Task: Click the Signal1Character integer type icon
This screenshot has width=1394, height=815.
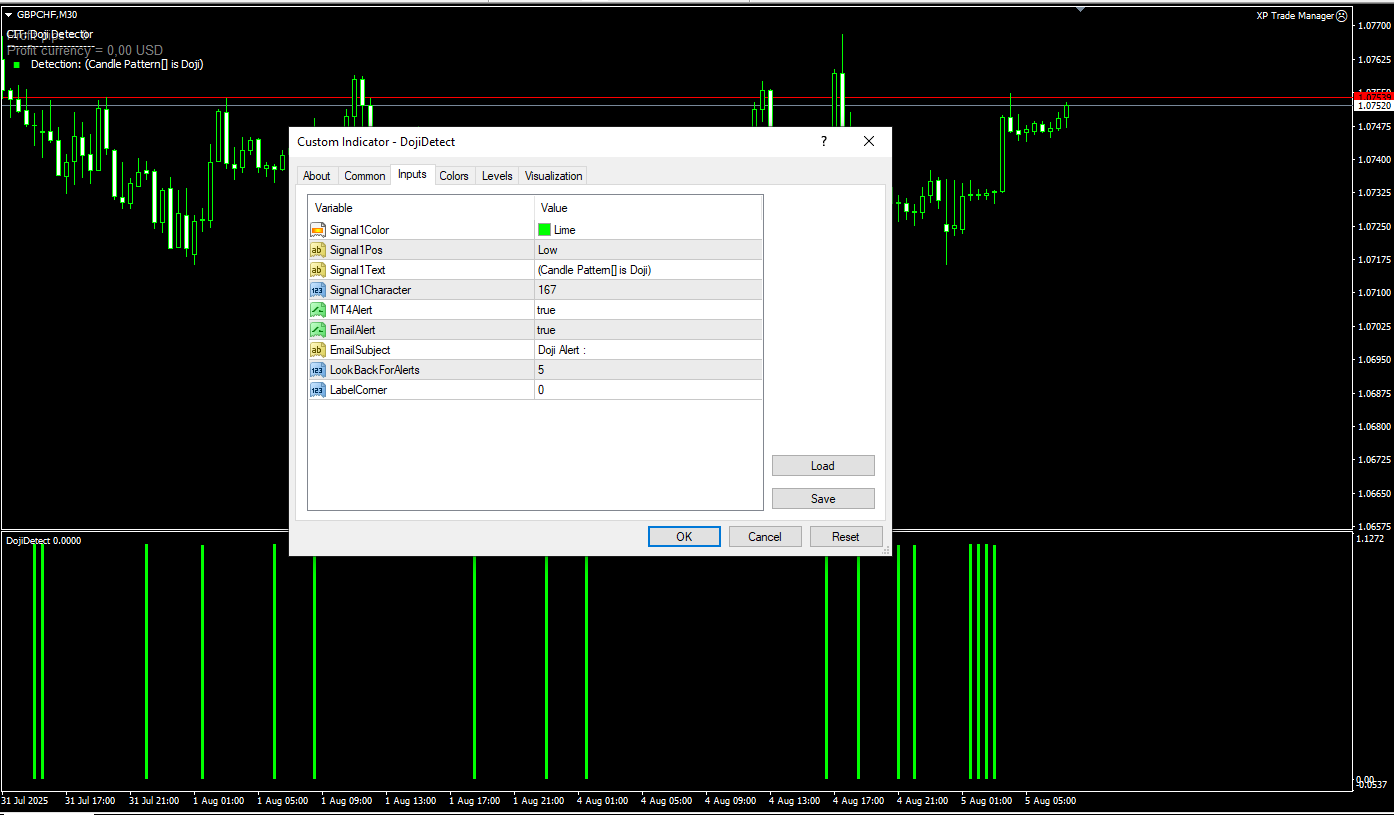Action: (x=317, y=290)
